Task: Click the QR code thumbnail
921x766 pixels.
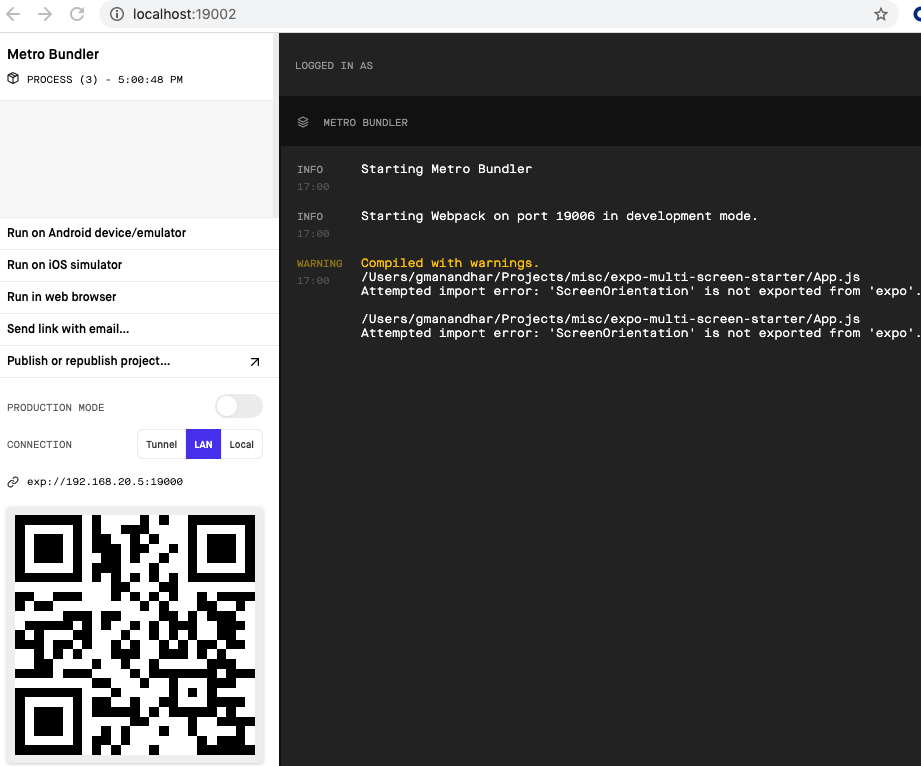Action: tap(135, 633)
